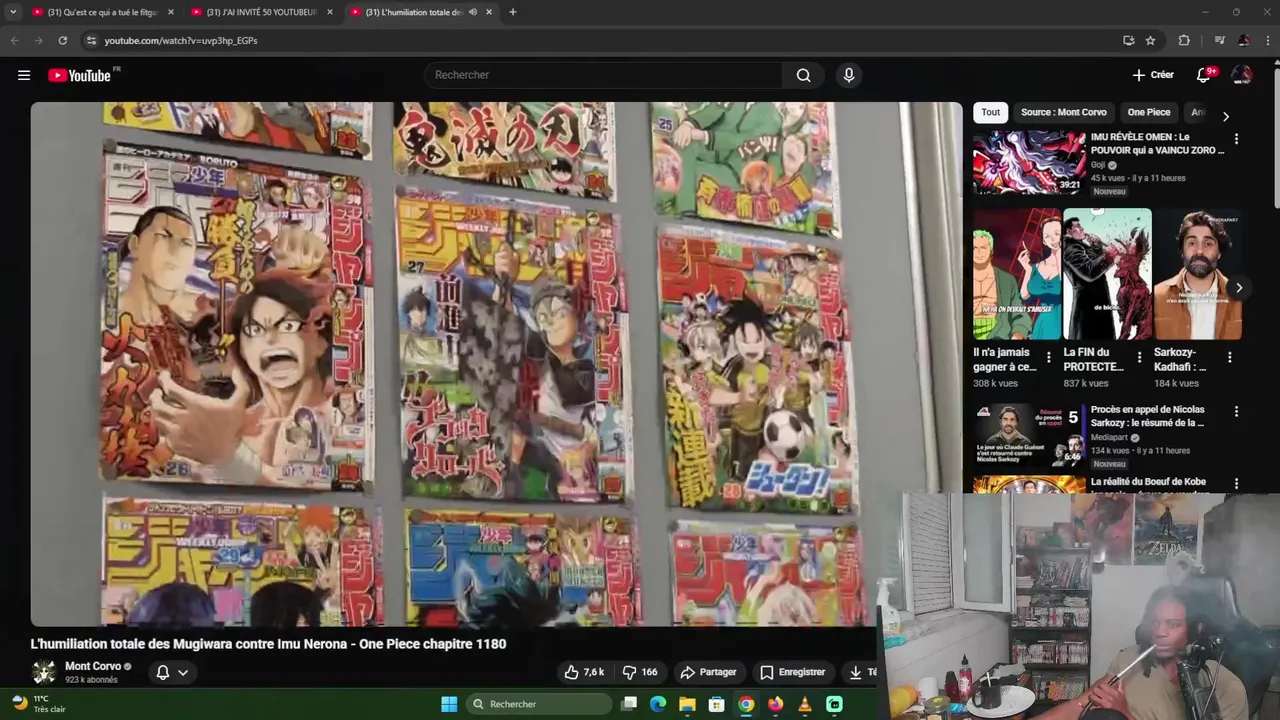Show more filter chips with right chevron
This screenshot has height=720, width=1280.
pos(1225,116)
